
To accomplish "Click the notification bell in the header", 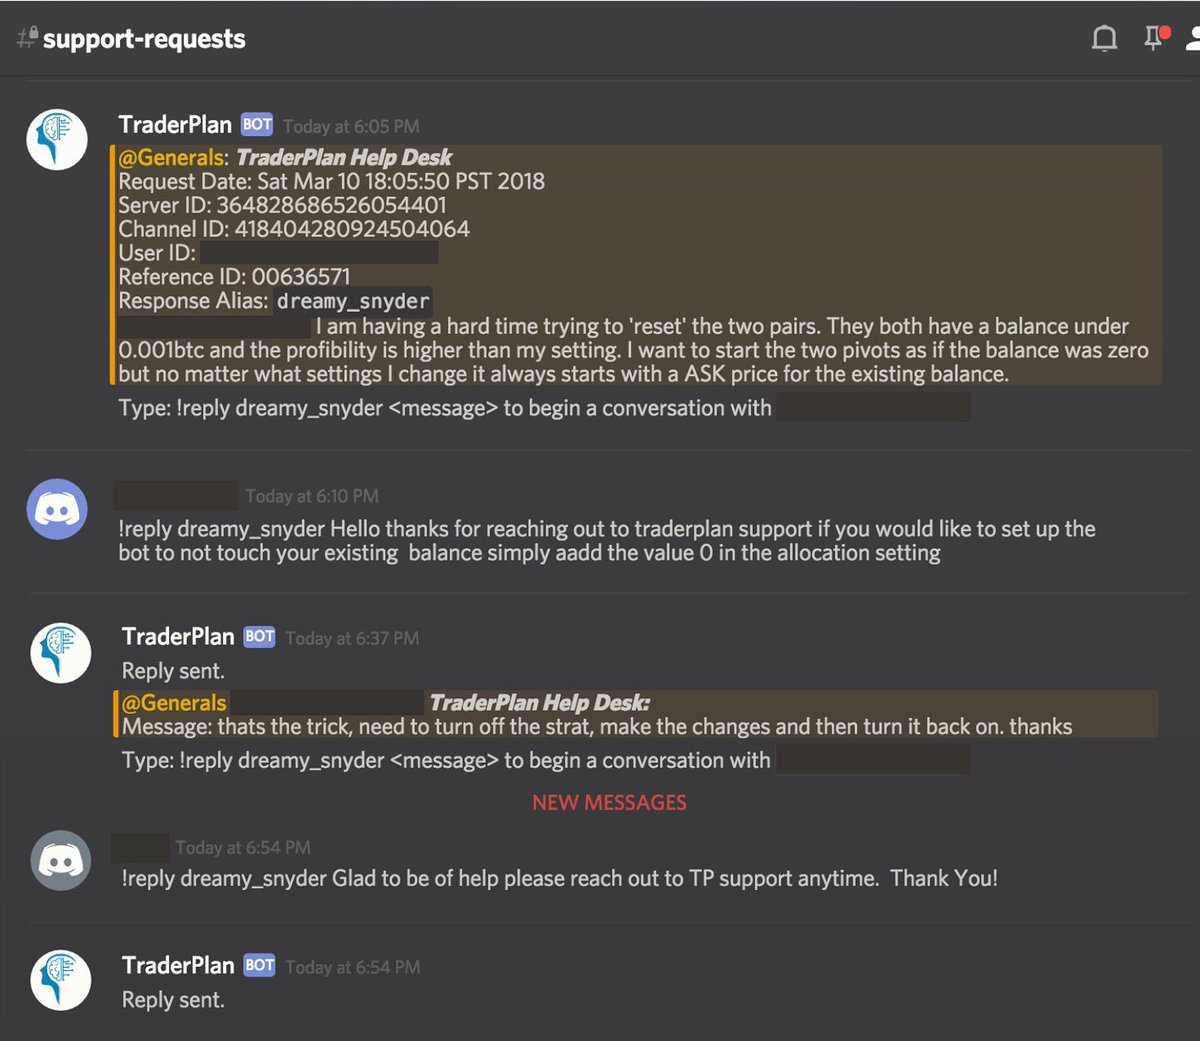I will (1104, 38).
